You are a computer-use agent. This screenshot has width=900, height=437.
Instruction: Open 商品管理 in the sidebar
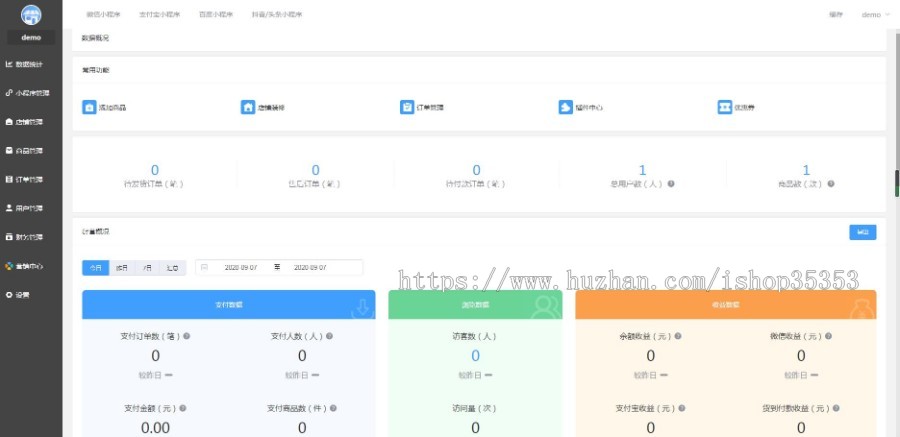(24, 150)
